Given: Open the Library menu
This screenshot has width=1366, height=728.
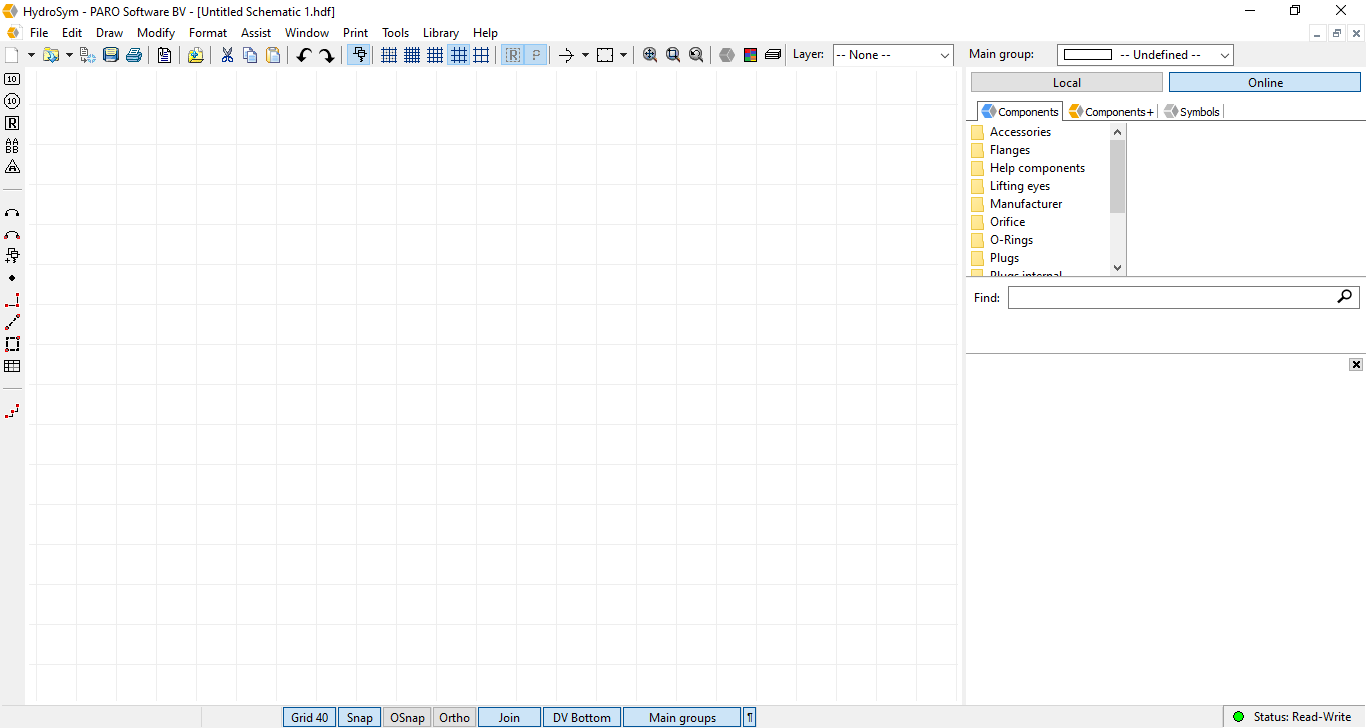Looking at the screenshot, I should point(441,32).
